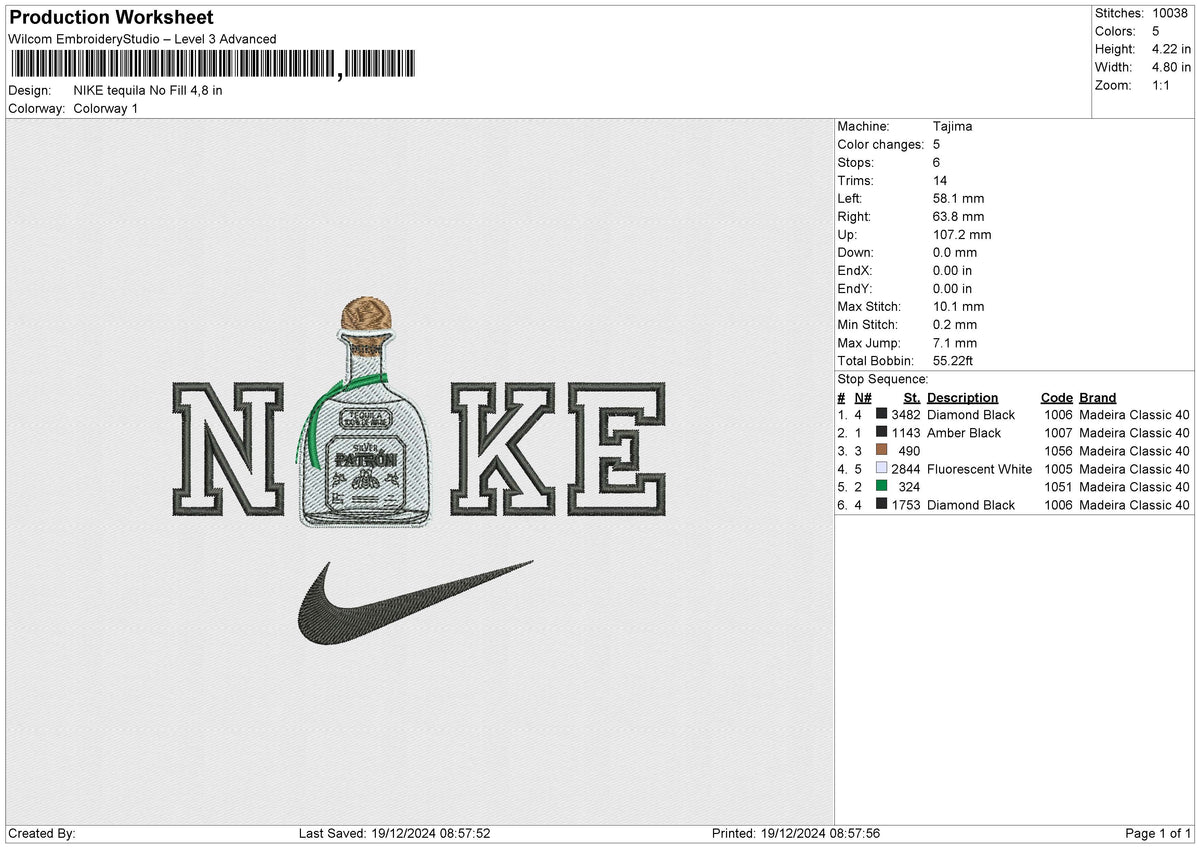
Task: Click "Madeira Classic 40" in the Amber Black row
Action: (x=1134, y=432)
